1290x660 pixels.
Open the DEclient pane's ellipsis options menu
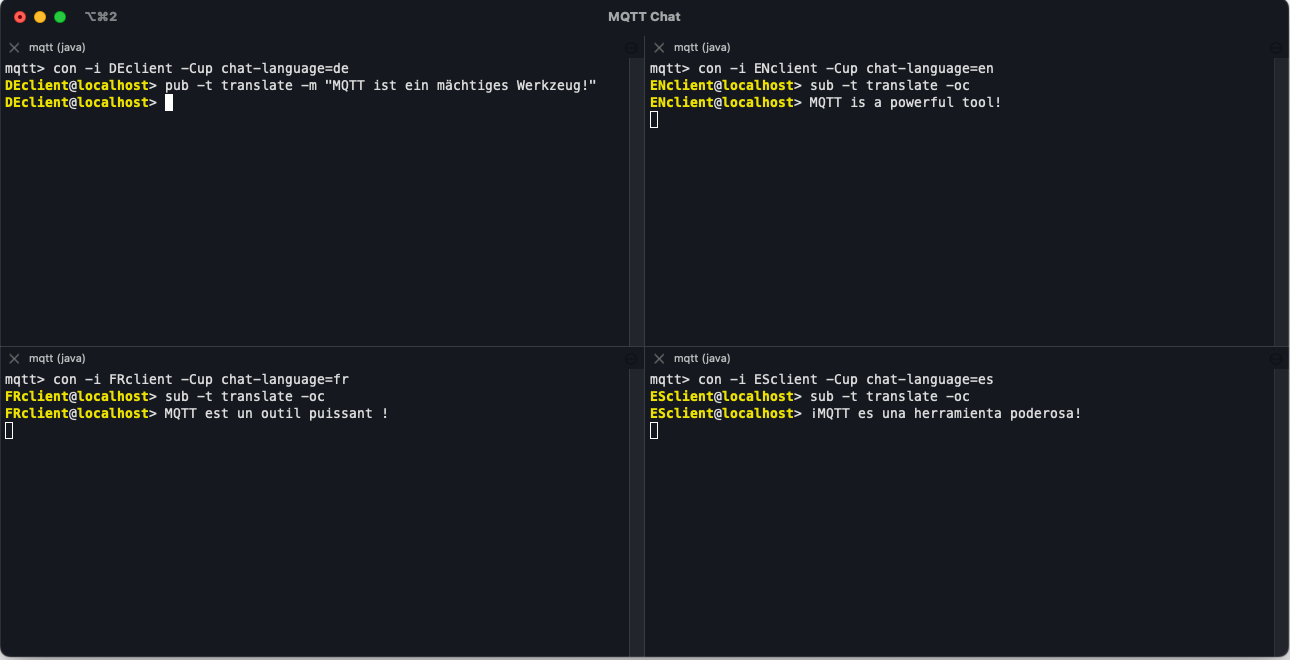[x=631, y=47]
